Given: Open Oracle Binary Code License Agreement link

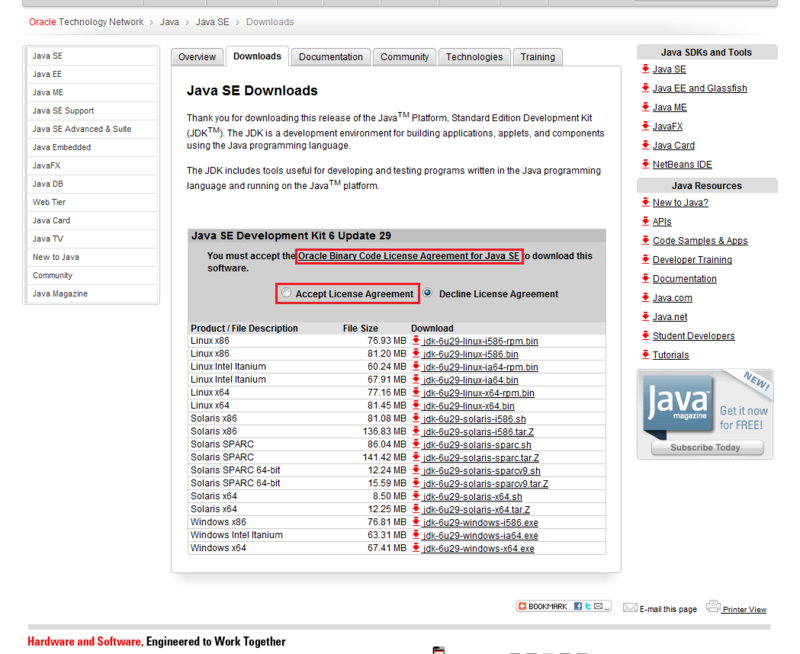Looking at the screenshot, I should point(409,256).
